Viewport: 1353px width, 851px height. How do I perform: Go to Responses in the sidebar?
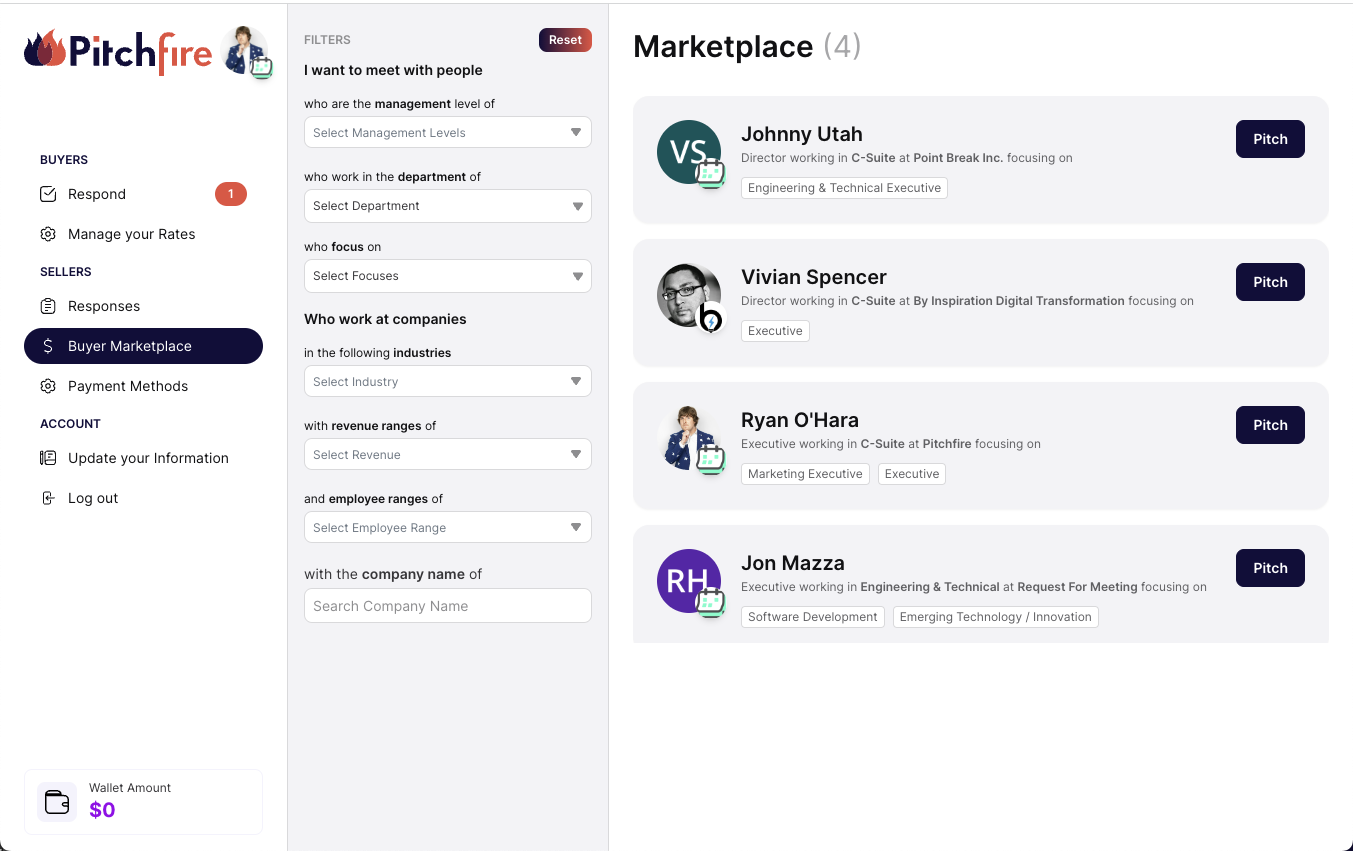(x=104, y=306)
